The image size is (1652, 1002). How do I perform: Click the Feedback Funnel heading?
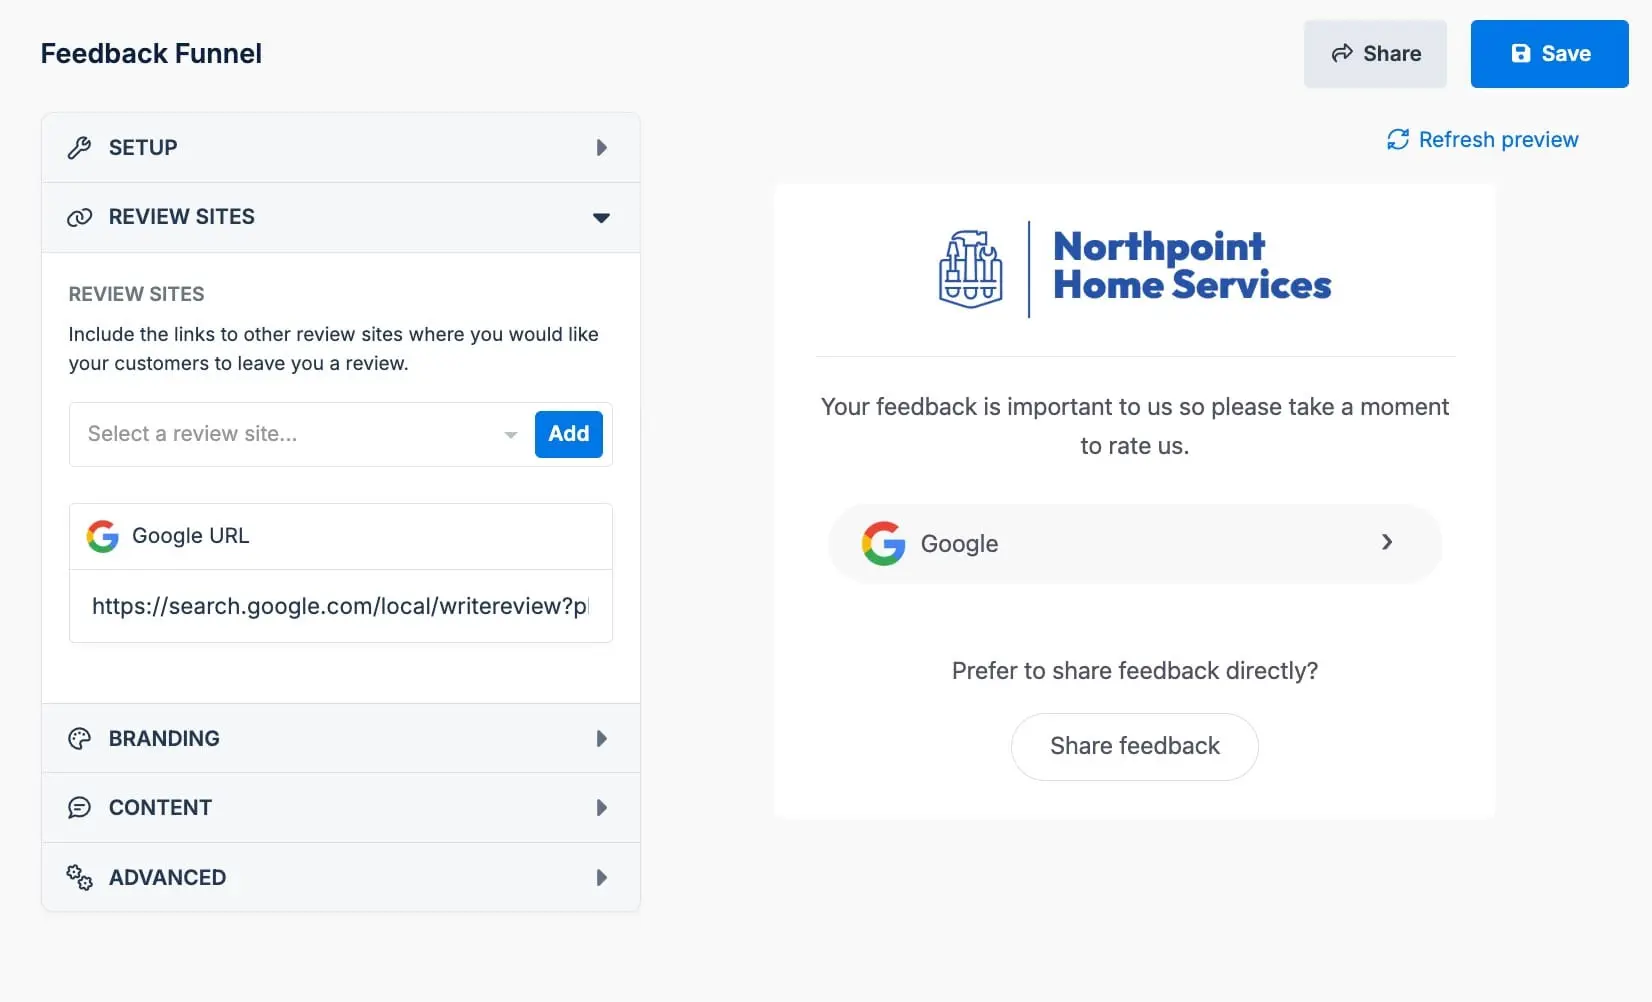click(x=151, y=54)
